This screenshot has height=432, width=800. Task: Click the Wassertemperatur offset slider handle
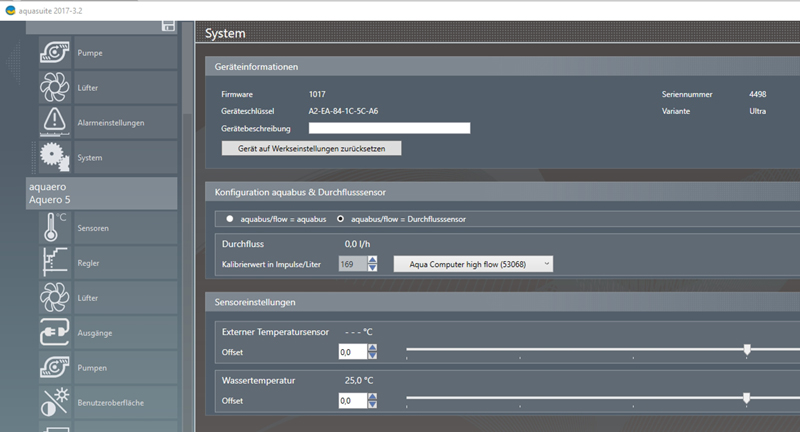[x=746, y=398]
